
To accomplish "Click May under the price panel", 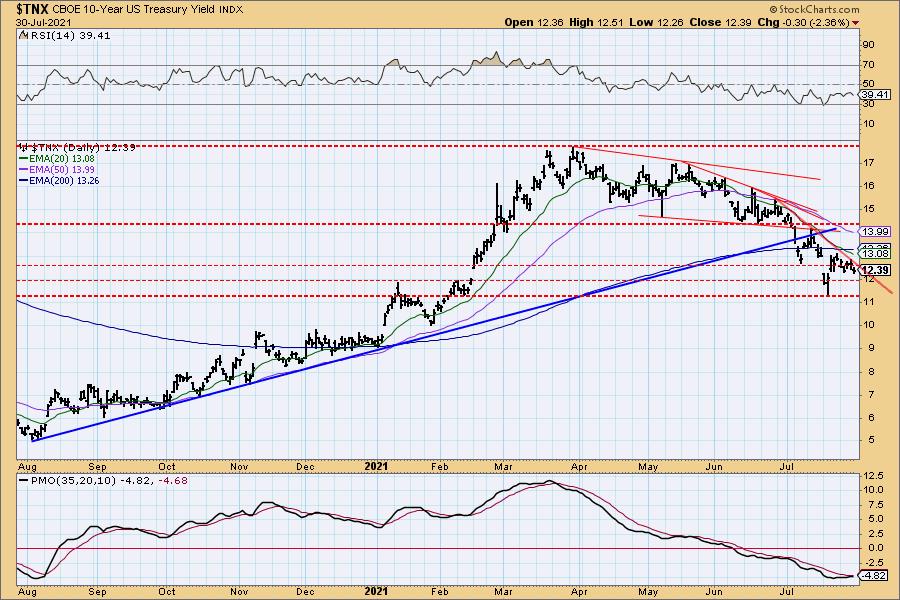I will pos(648,467).
